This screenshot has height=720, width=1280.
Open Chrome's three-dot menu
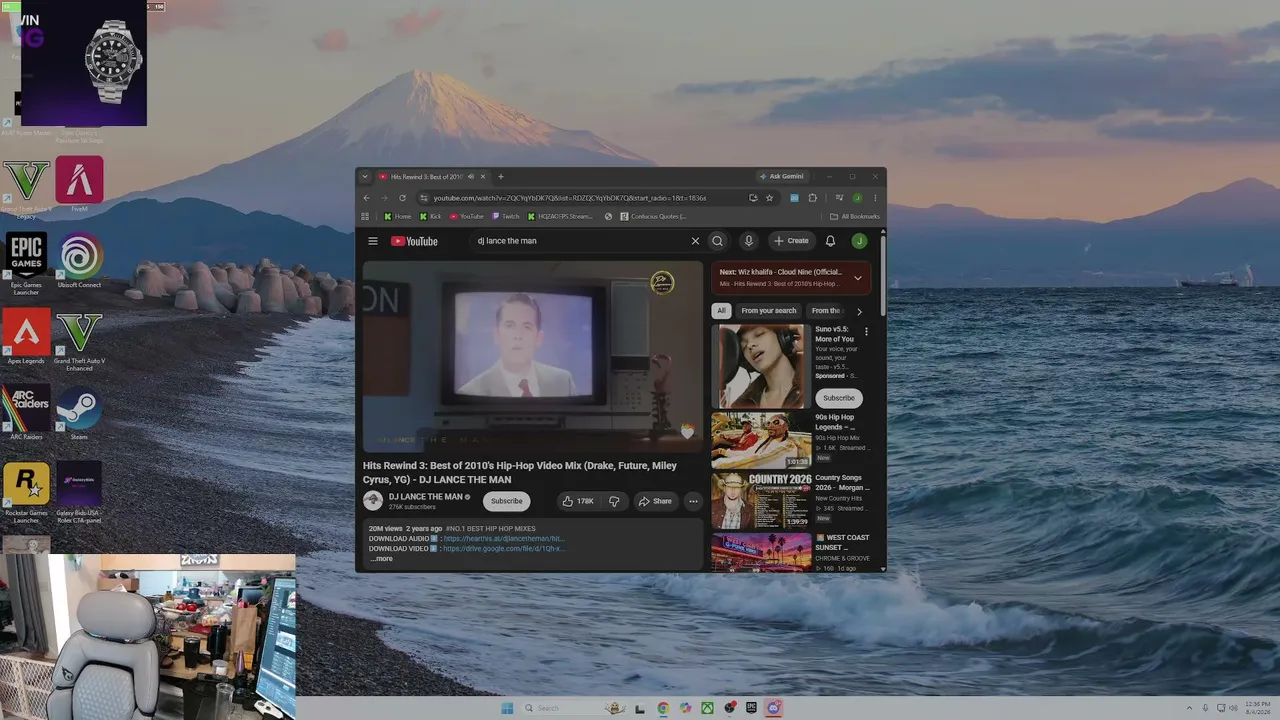click(875, 198)
